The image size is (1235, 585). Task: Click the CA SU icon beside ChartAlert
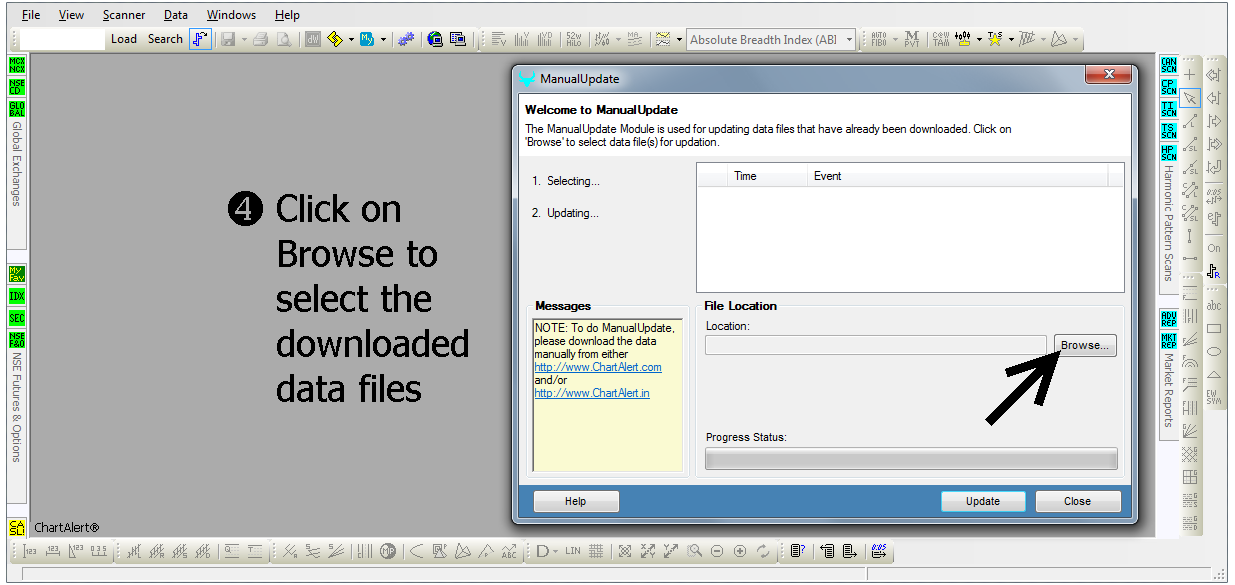click(17, 527)
